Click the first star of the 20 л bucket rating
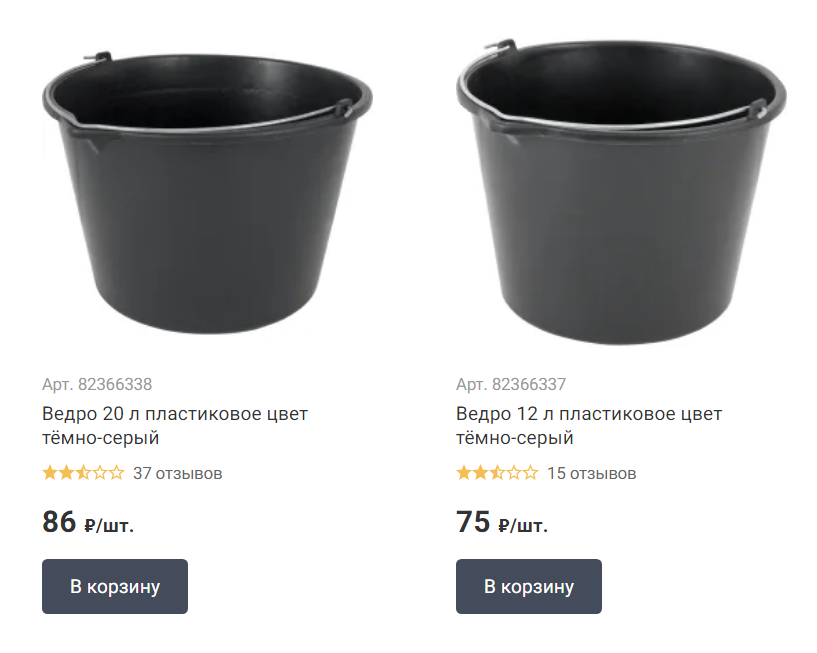The image size is (817, 653). coord(50,473)
